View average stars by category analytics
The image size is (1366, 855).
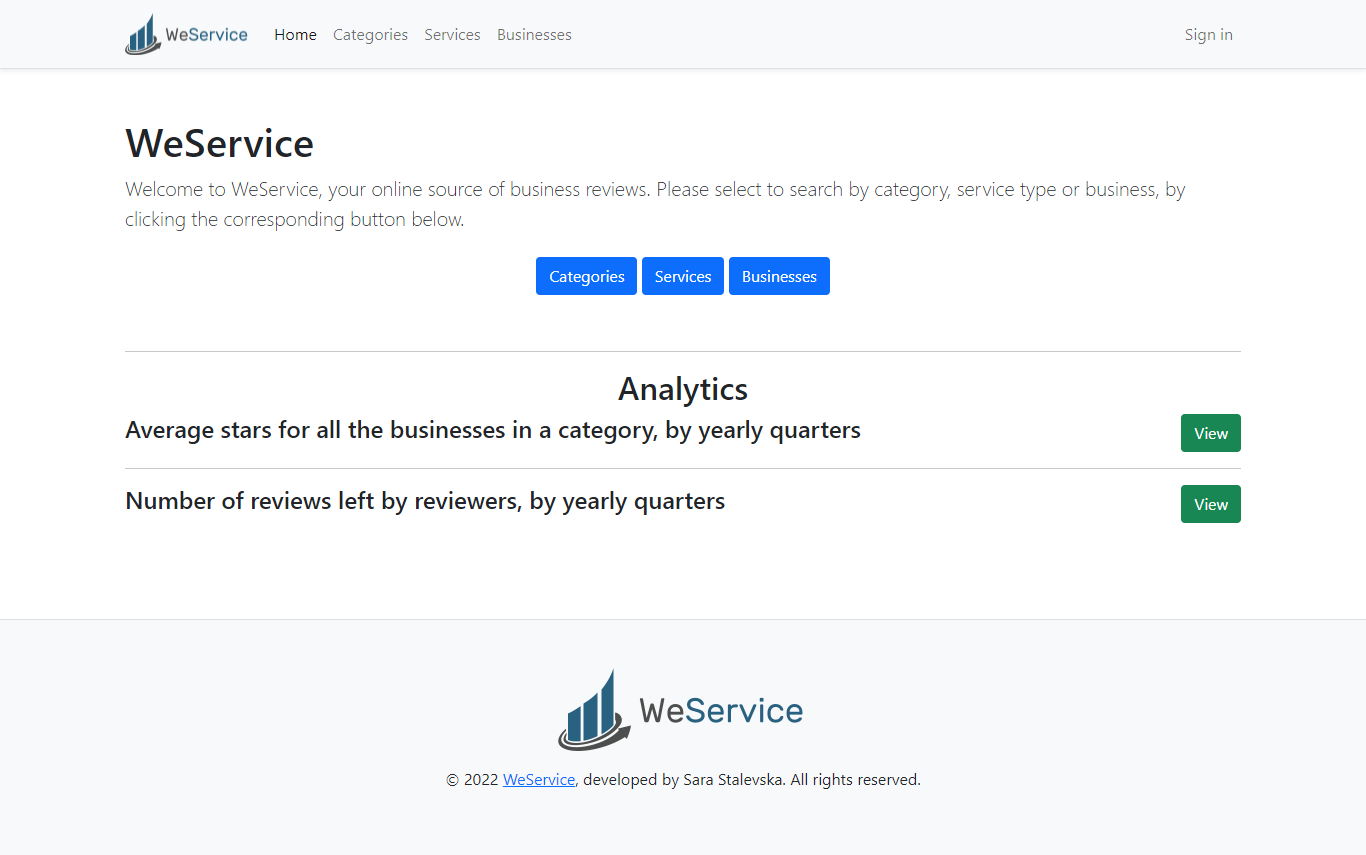pyautogui.click(x=1210, y=433)
